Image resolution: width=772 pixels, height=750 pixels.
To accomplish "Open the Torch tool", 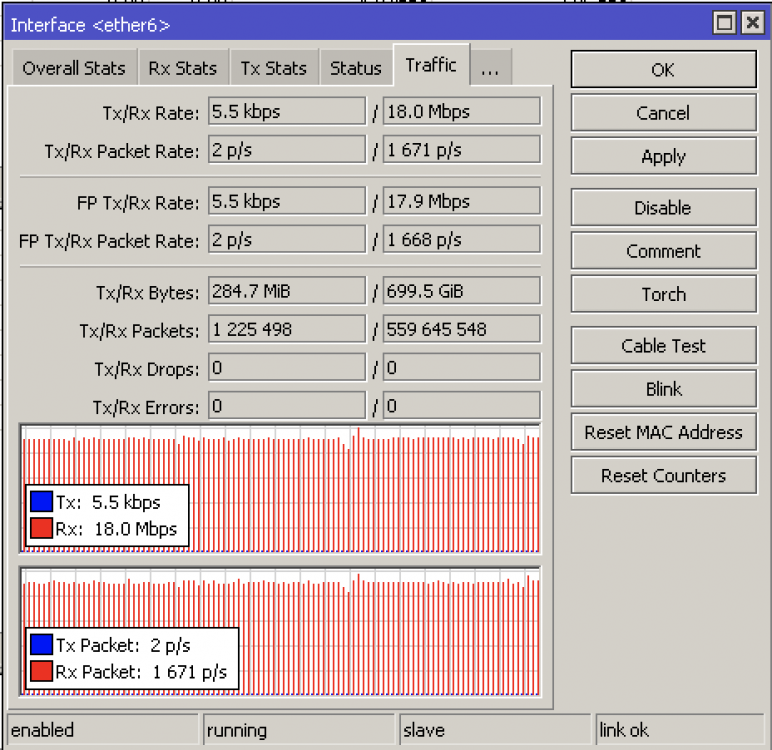I will (x=663, y=294).
